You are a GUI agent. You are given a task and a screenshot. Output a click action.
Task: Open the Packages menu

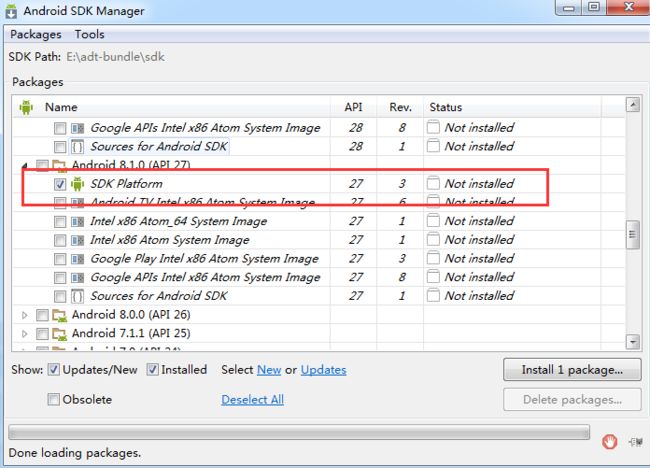[35, 34]
